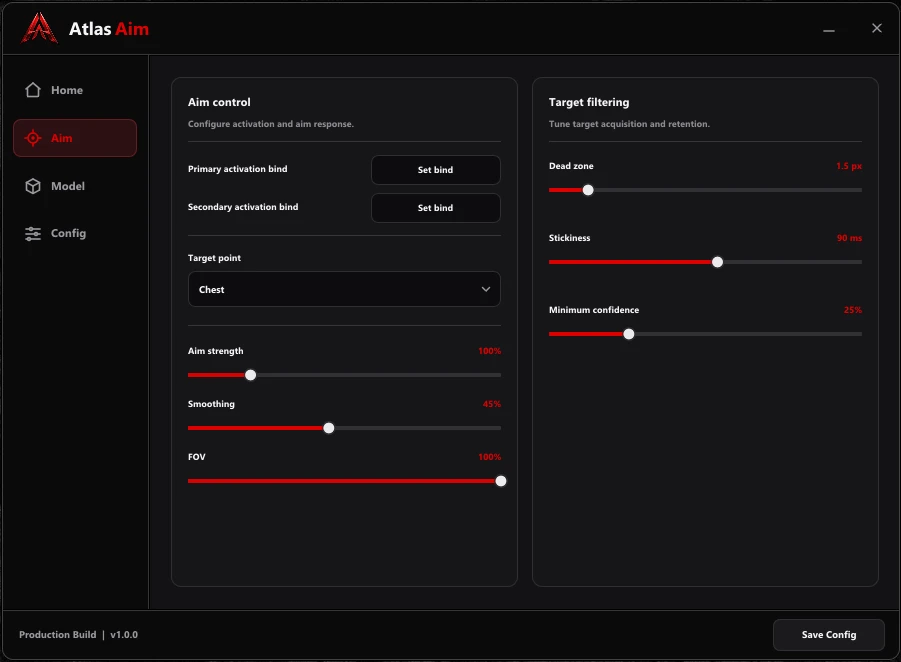Click the Aim crosshair icon
Screen dimensions: 901x662
(33, 138)
